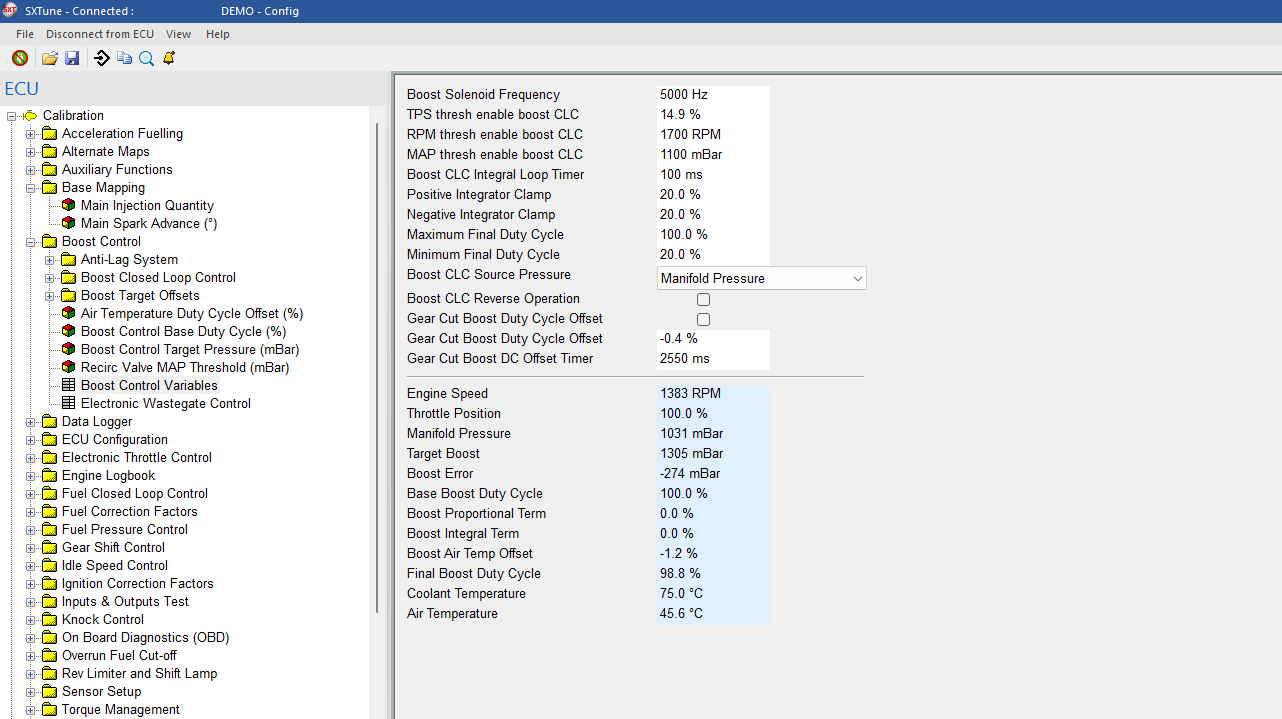Select Fuel Closed Loop Control tree item
Image resolution: width=1282 pixels, height=719 pixels.
click(x=135, y=493)
